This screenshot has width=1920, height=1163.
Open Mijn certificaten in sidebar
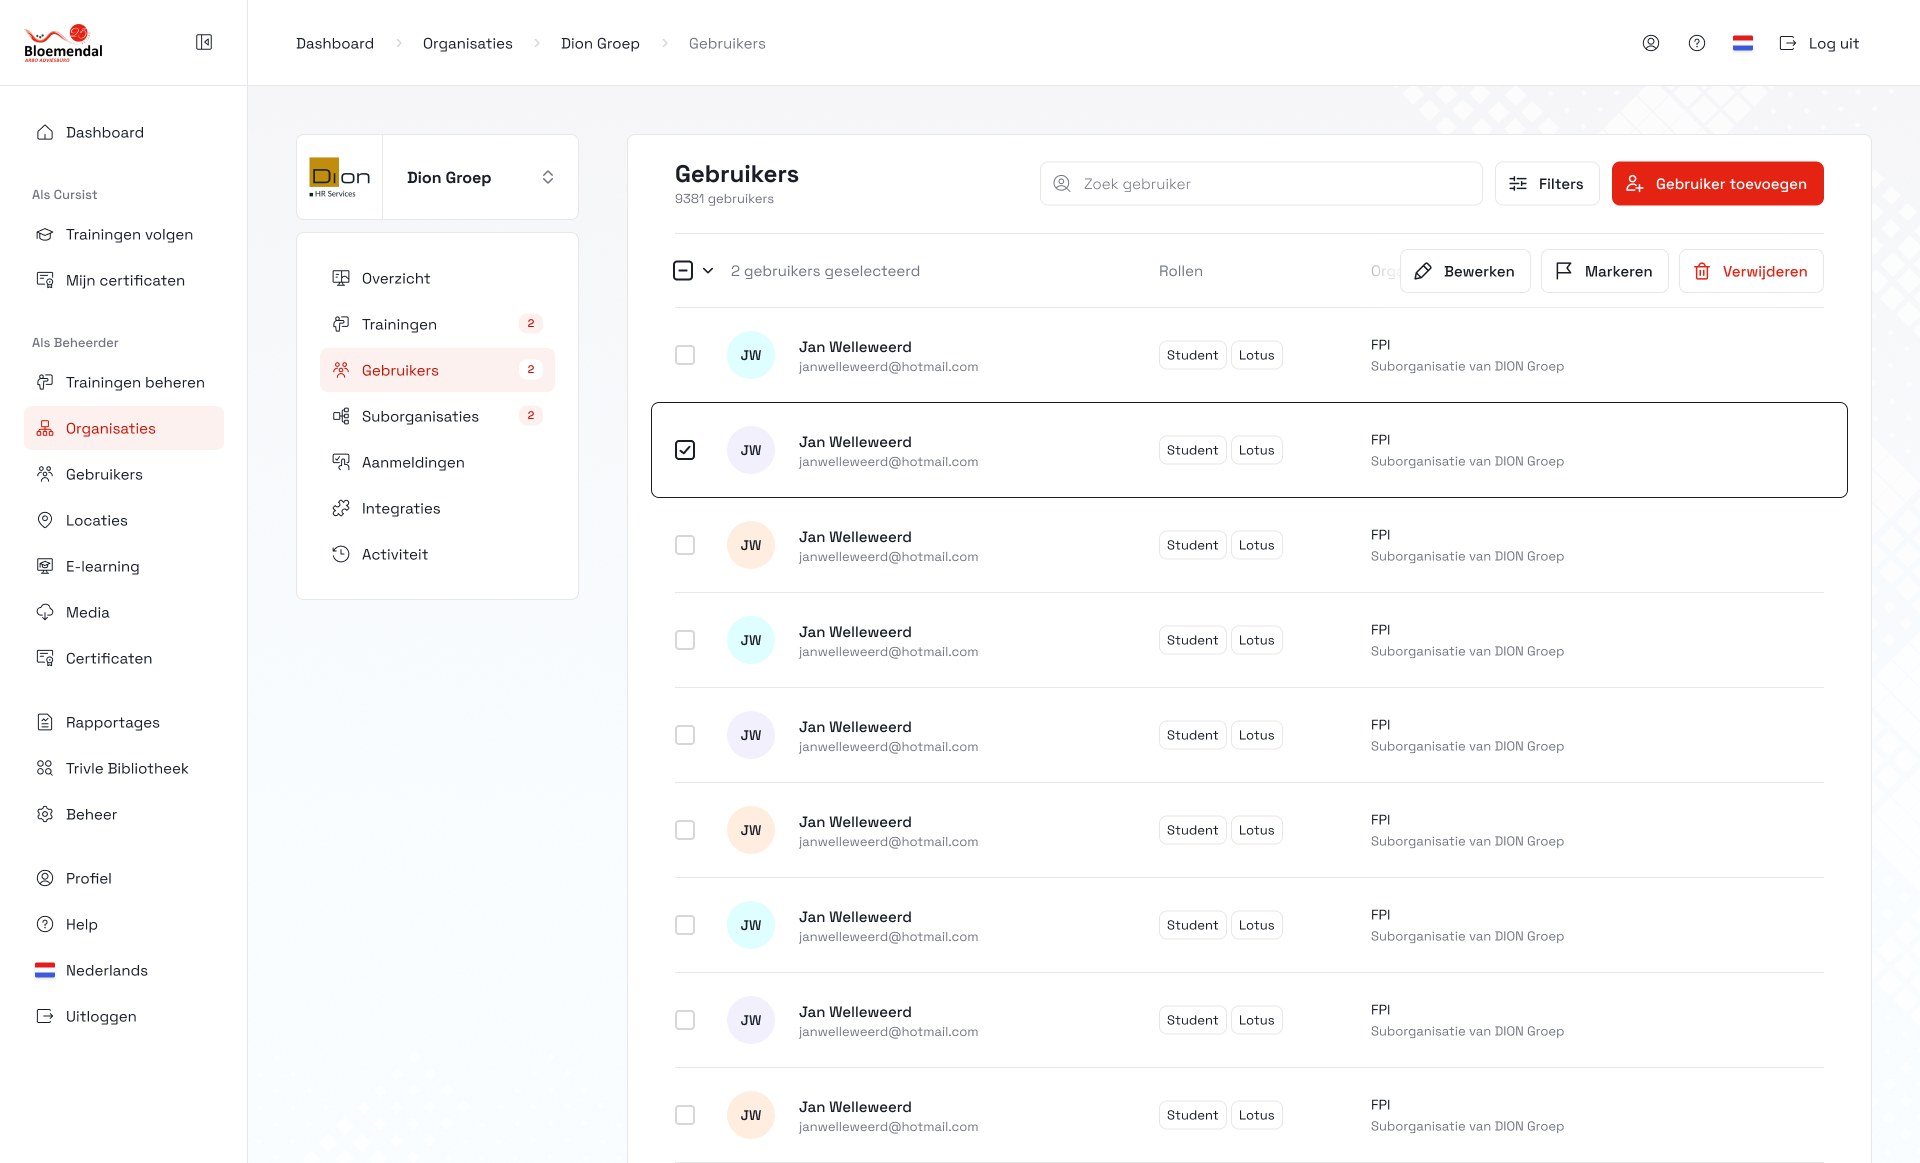pos(124,280)
